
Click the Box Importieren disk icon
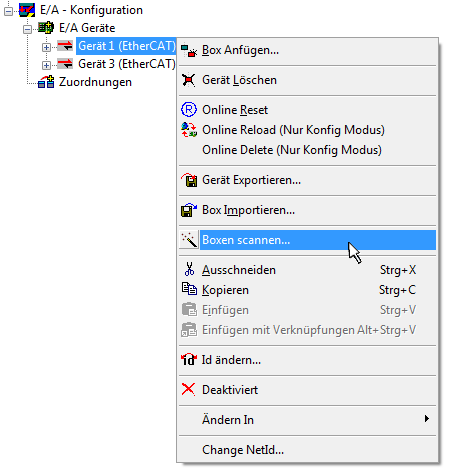point(189,210)
